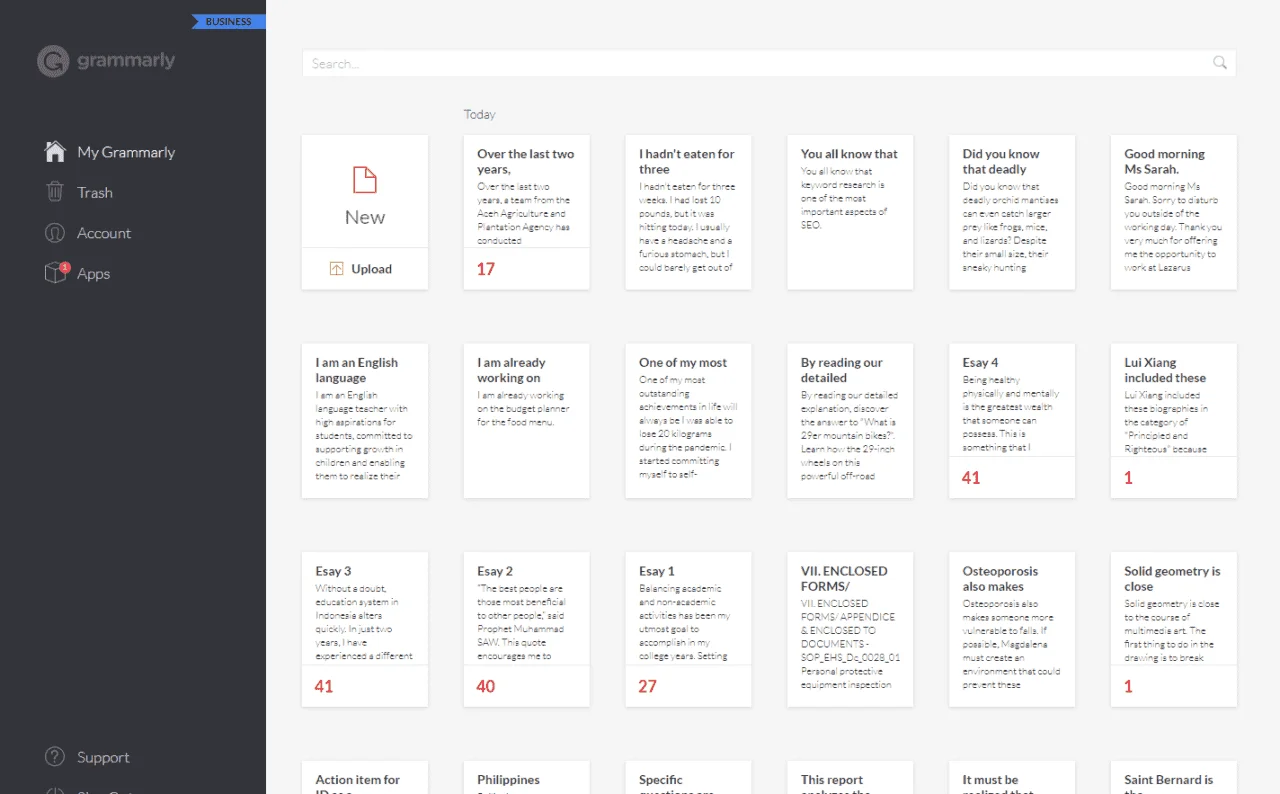Open the 'Over the last two years' document
The height and width of the screenshot is (794, 1280).
pos(527,212)
